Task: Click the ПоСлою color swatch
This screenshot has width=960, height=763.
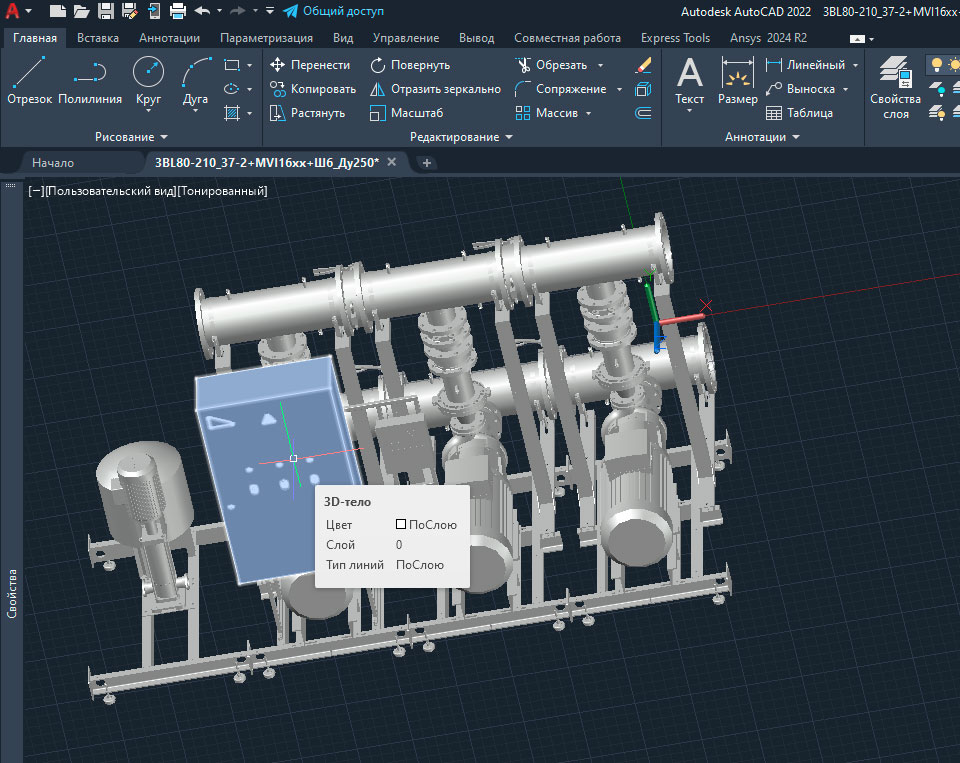Action: (x=401, y=524)
